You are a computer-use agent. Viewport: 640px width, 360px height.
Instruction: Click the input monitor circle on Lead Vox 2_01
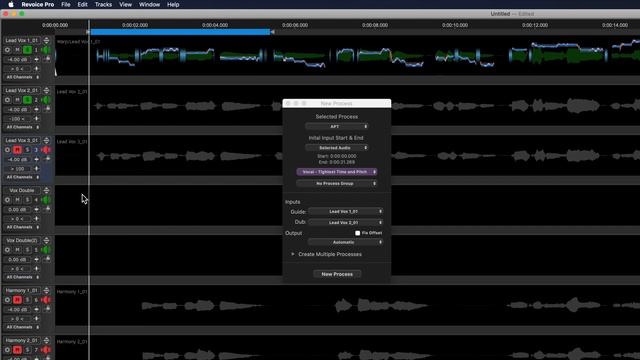pos(7,100)
